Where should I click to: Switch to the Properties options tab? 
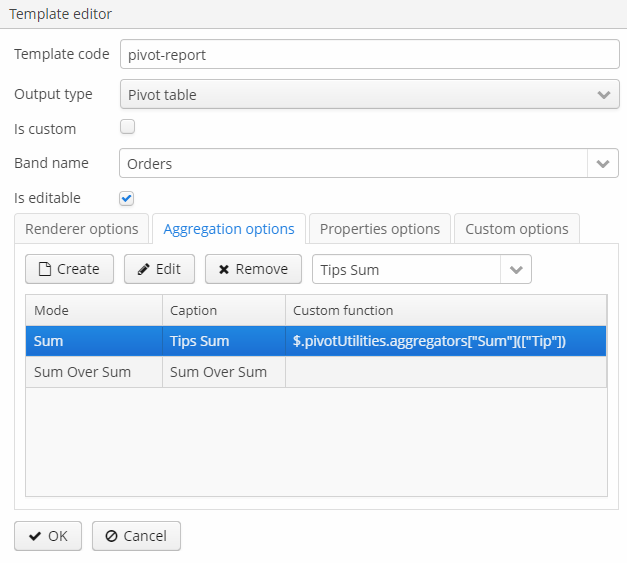(380, 229)
